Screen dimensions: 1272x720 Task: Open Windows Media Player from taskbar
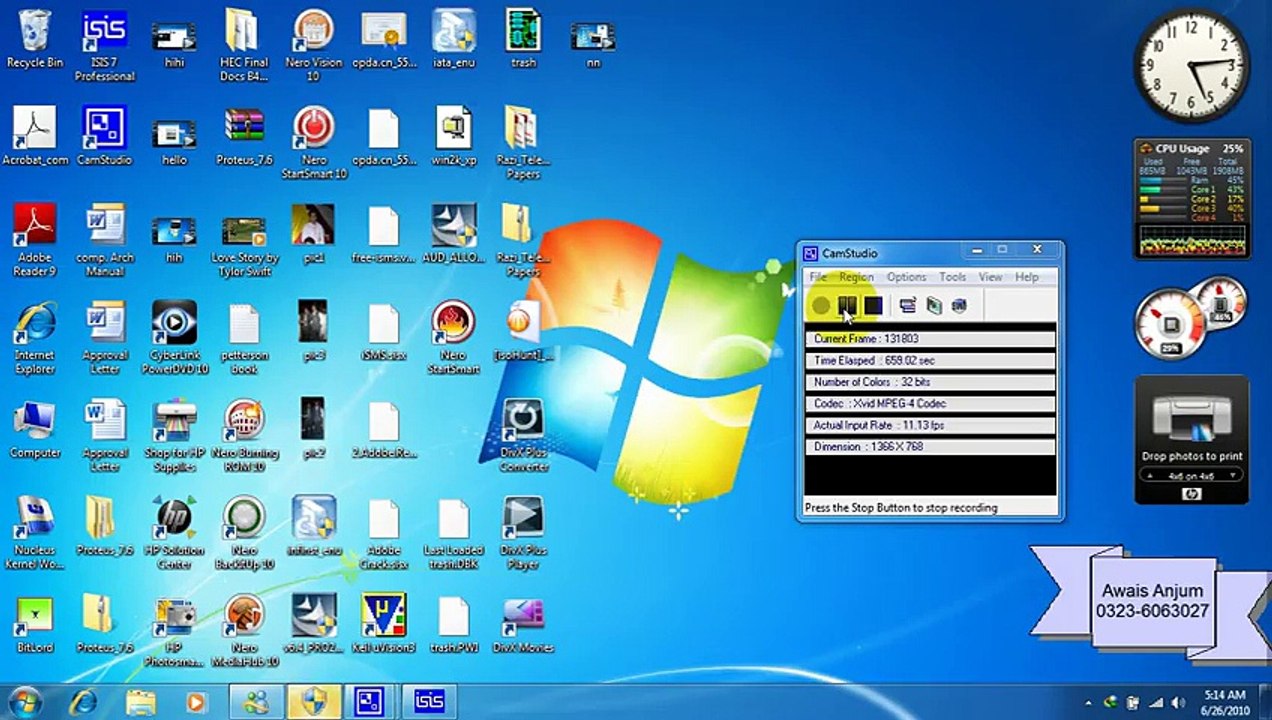[196, 702]
